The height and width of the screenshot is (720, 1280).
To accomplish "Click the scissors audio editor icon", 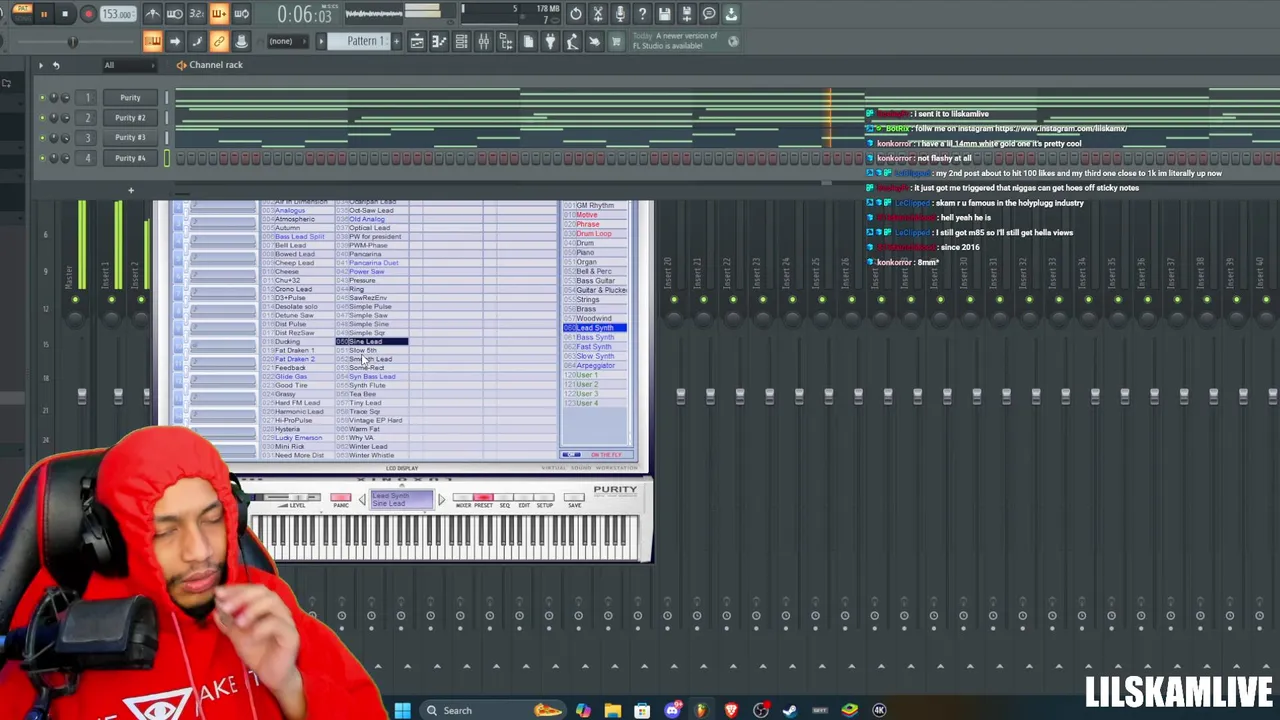I will (598, 14).
